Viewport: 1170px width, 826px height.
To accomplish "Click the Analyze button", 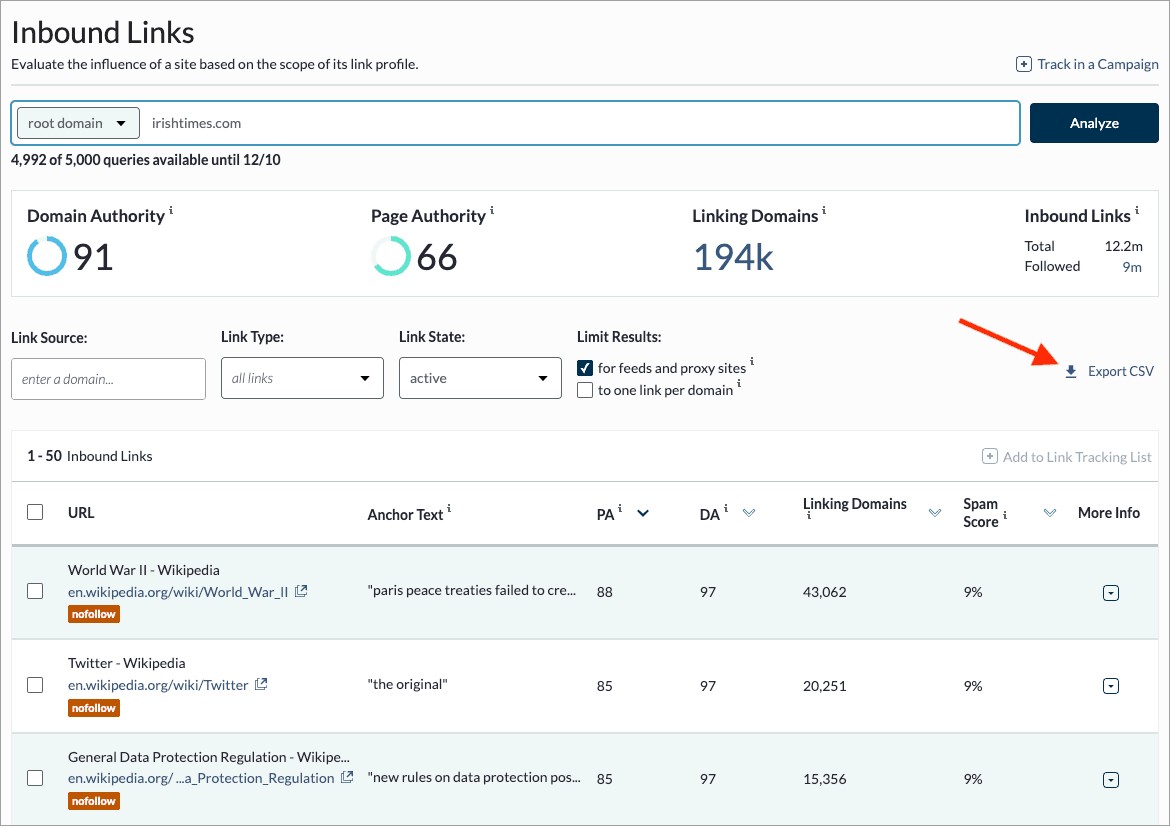I will 1093,122.
